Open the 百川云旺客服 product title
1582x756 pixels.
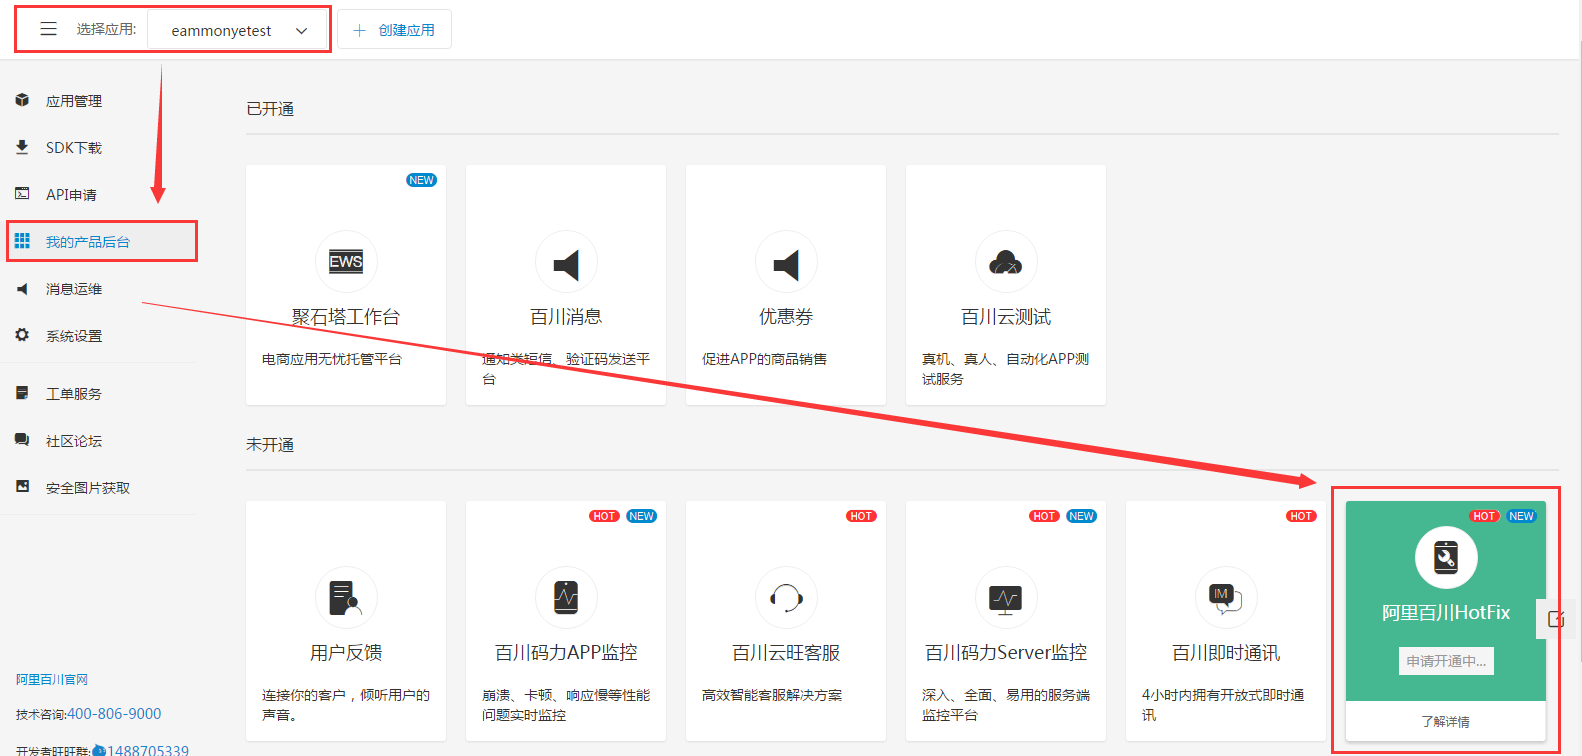point(786,653)
